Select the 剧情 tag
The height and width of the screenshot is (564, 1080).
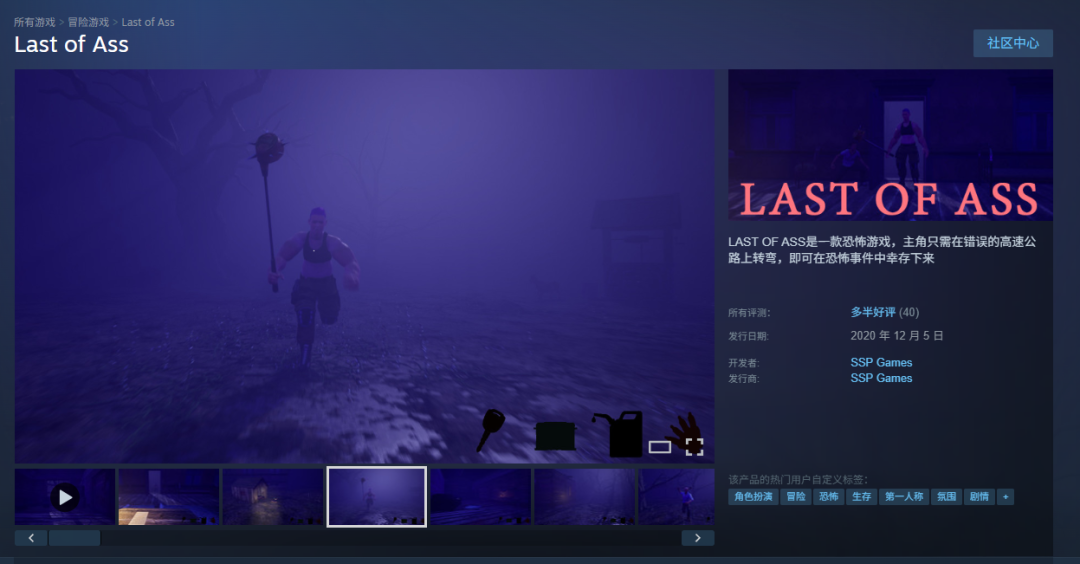point(979,497)
